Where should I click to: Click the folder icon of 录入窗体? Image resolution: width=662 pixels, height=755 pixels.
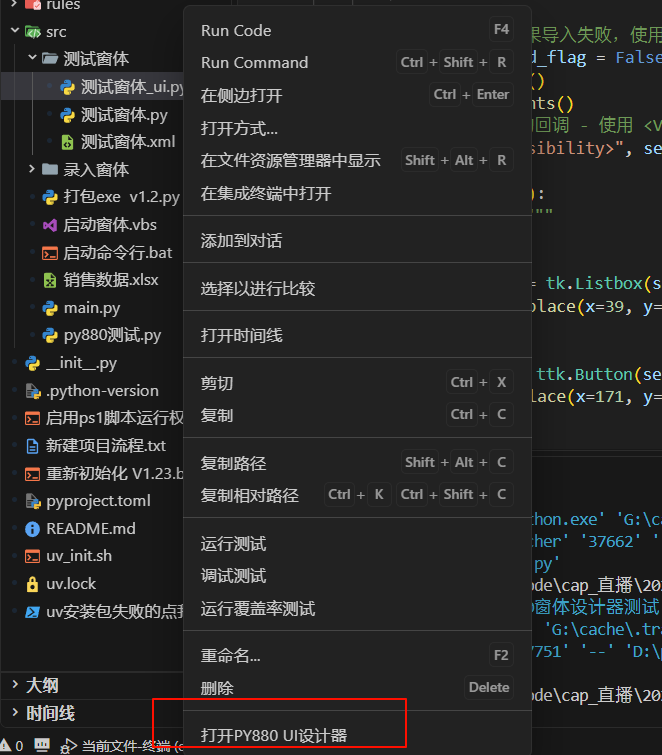[x=50, y=169]
